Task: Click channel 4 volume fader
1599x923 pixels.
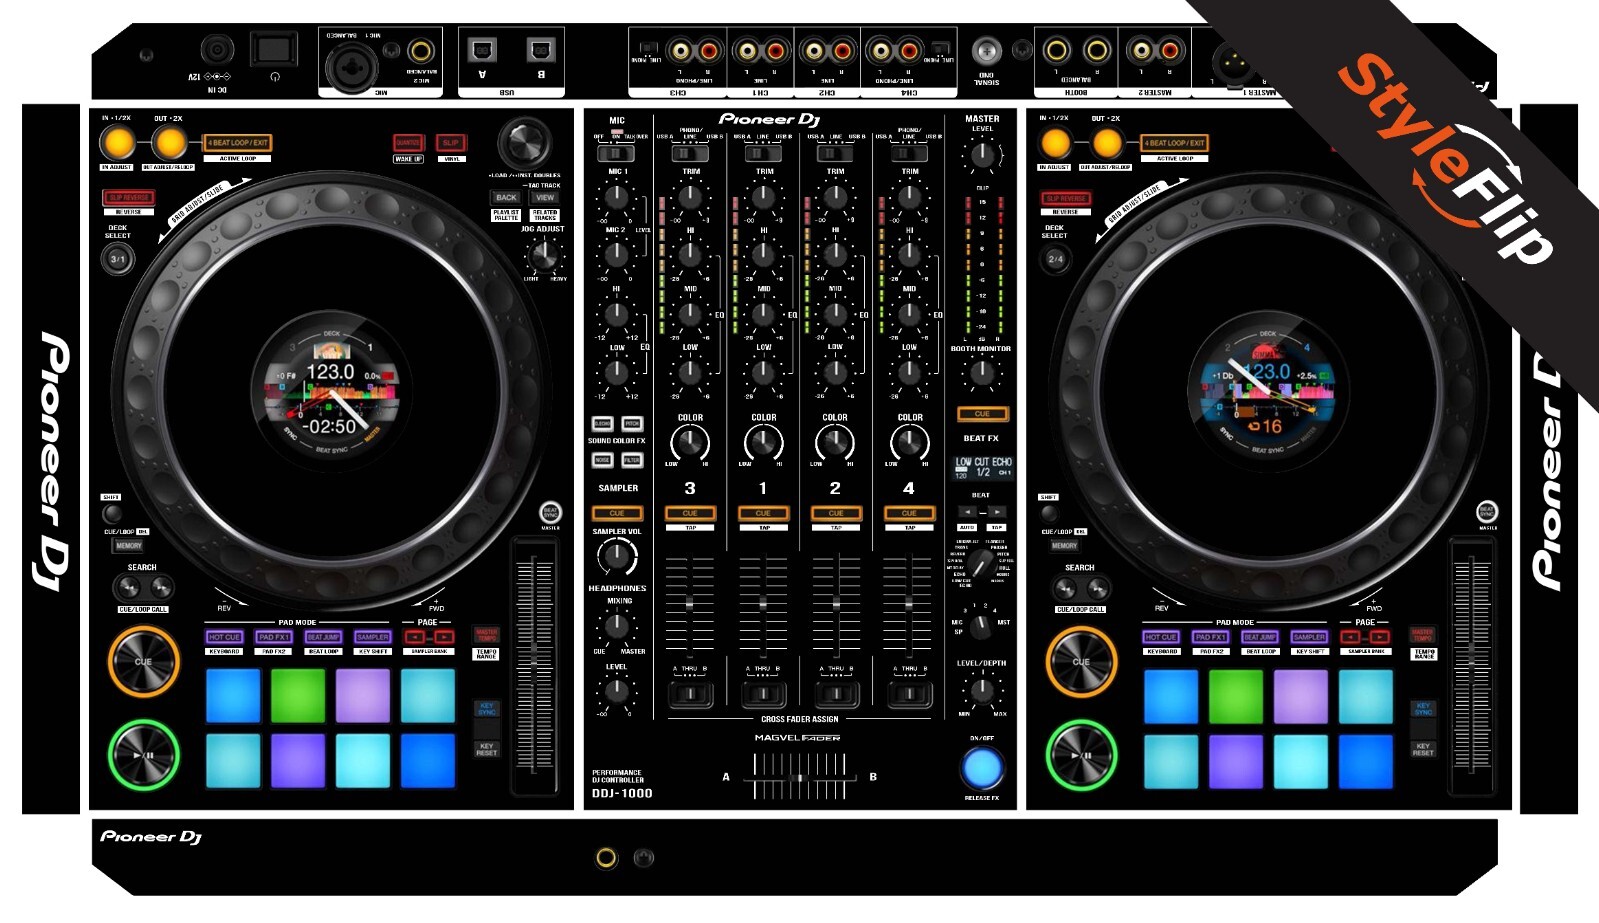Action: pyautogui.click(x=908, y=603)
